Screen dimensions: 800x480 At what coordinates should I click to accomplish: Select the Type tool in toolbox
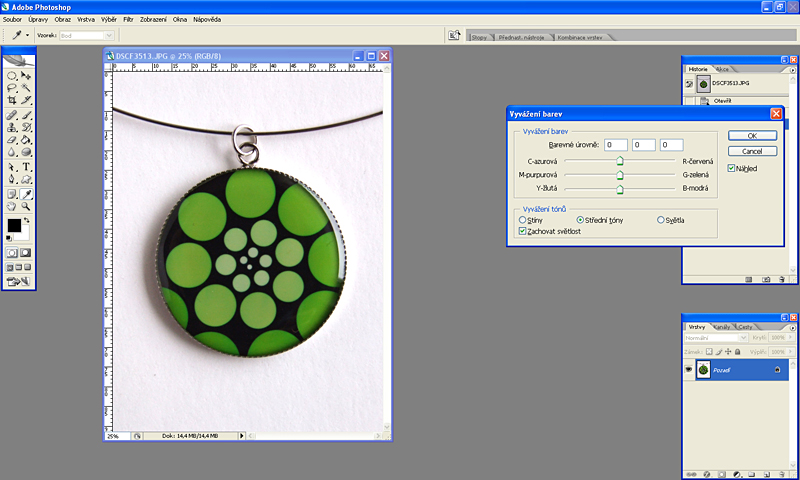pyautogui.click(x=26, y=167)
